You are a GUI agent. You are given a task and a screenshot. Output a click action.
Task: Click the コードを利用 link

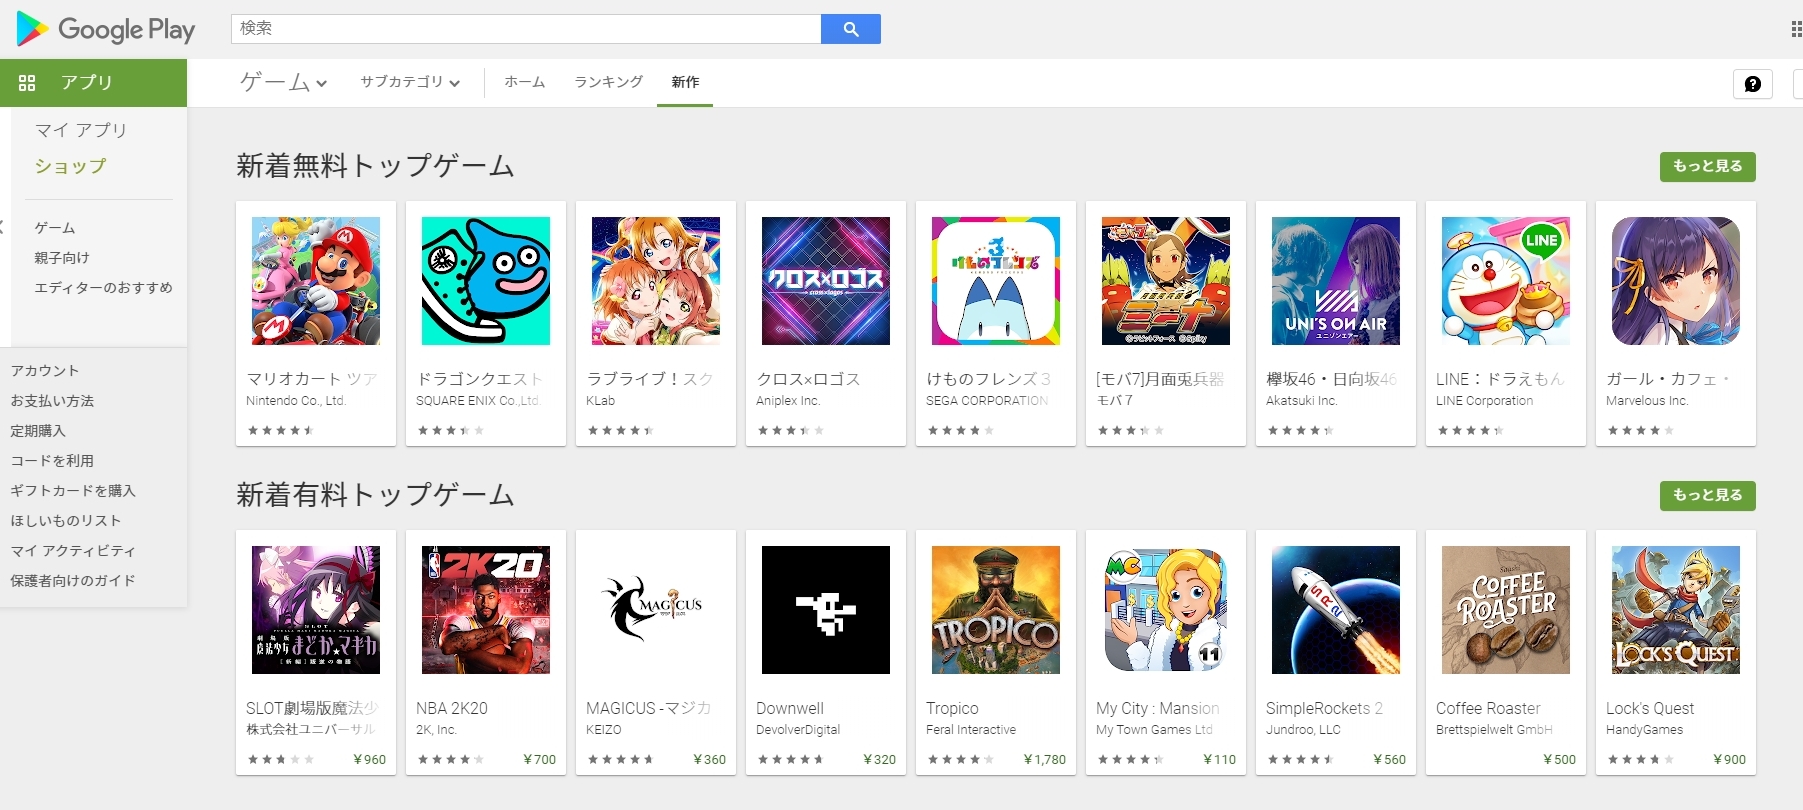point(52,461)
